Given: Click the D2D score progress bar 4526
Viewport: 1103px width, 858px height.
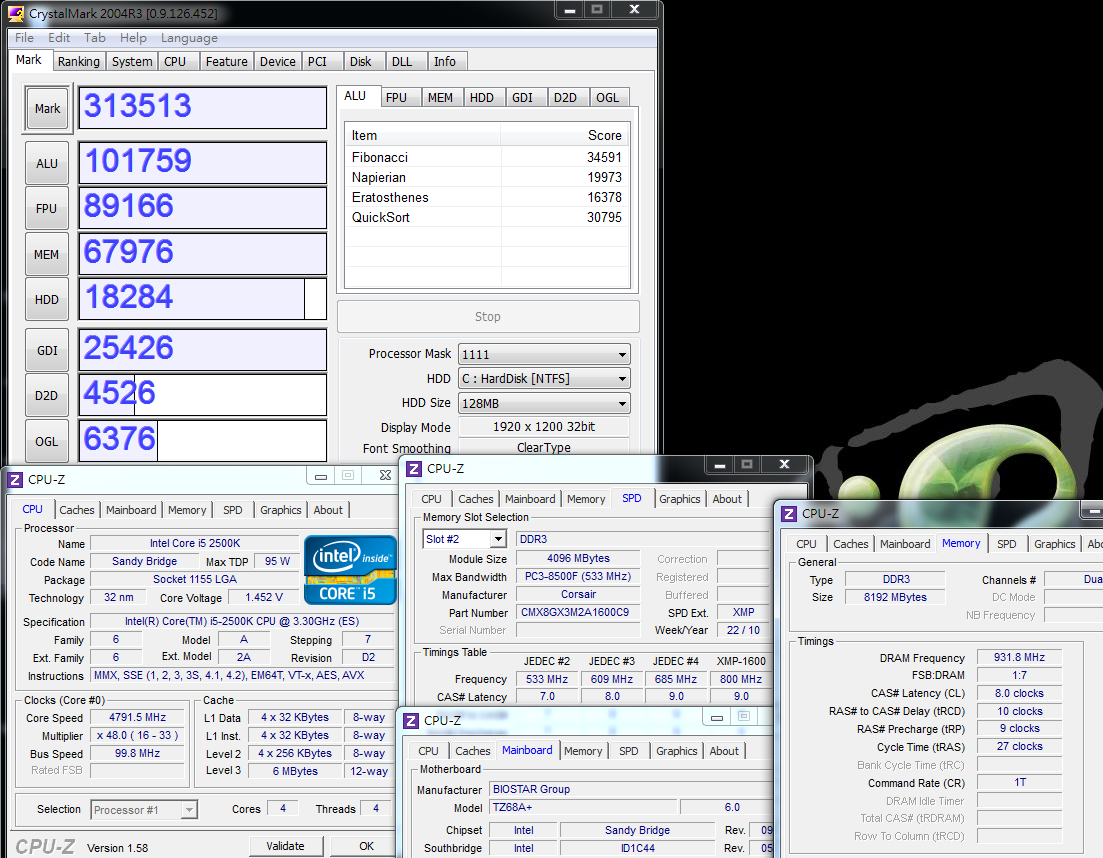Looking at the screenshot, I should 203,395.
